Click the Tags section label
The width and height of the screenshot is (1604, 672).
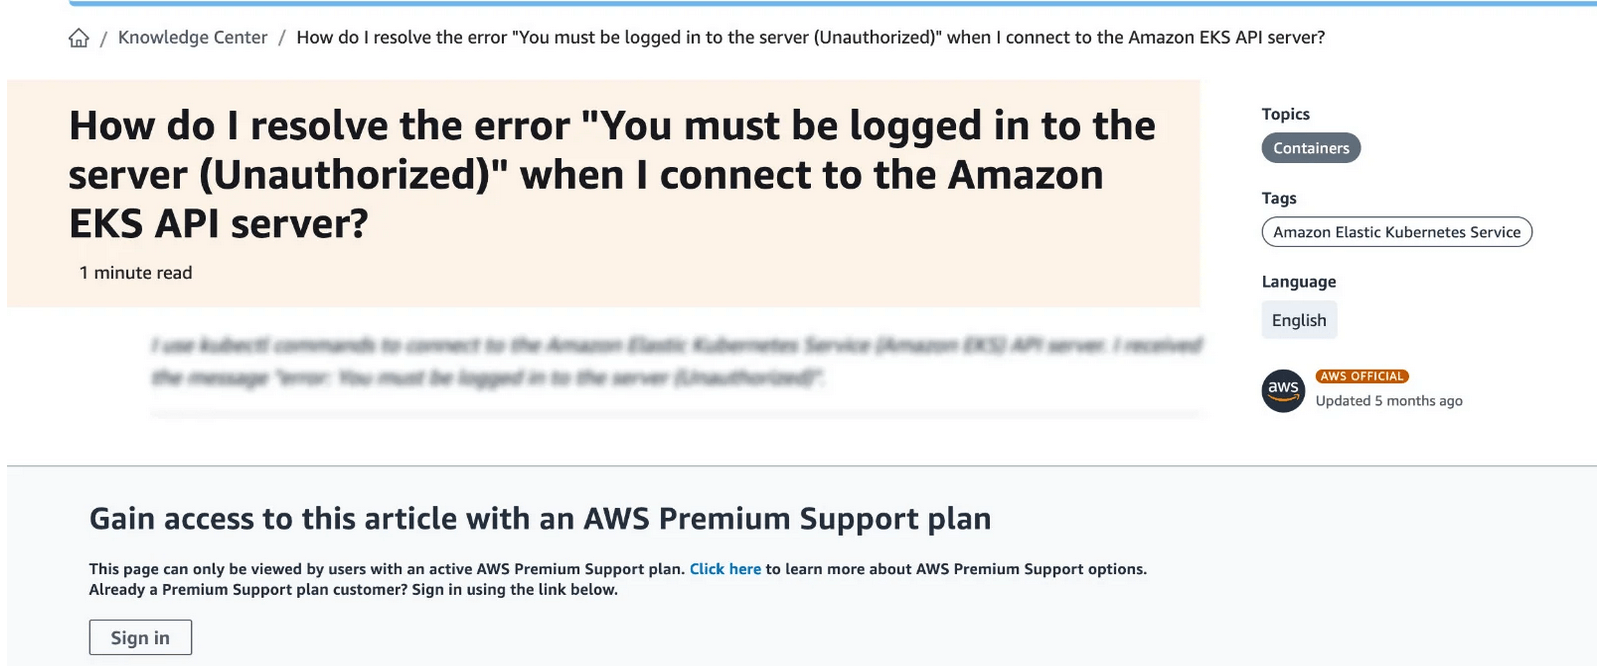[1278, 198]
